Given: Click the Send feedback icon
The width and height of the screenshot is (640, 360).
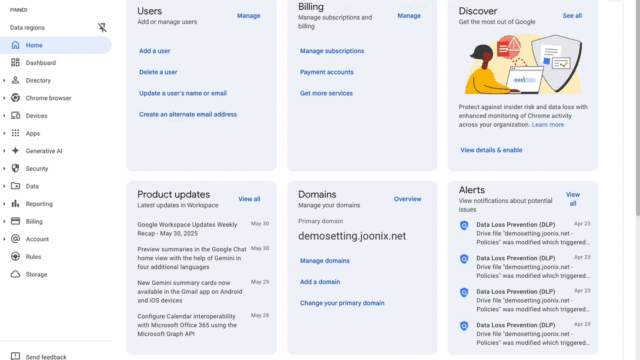Looking at the screenshot, I should click(16, 356).
